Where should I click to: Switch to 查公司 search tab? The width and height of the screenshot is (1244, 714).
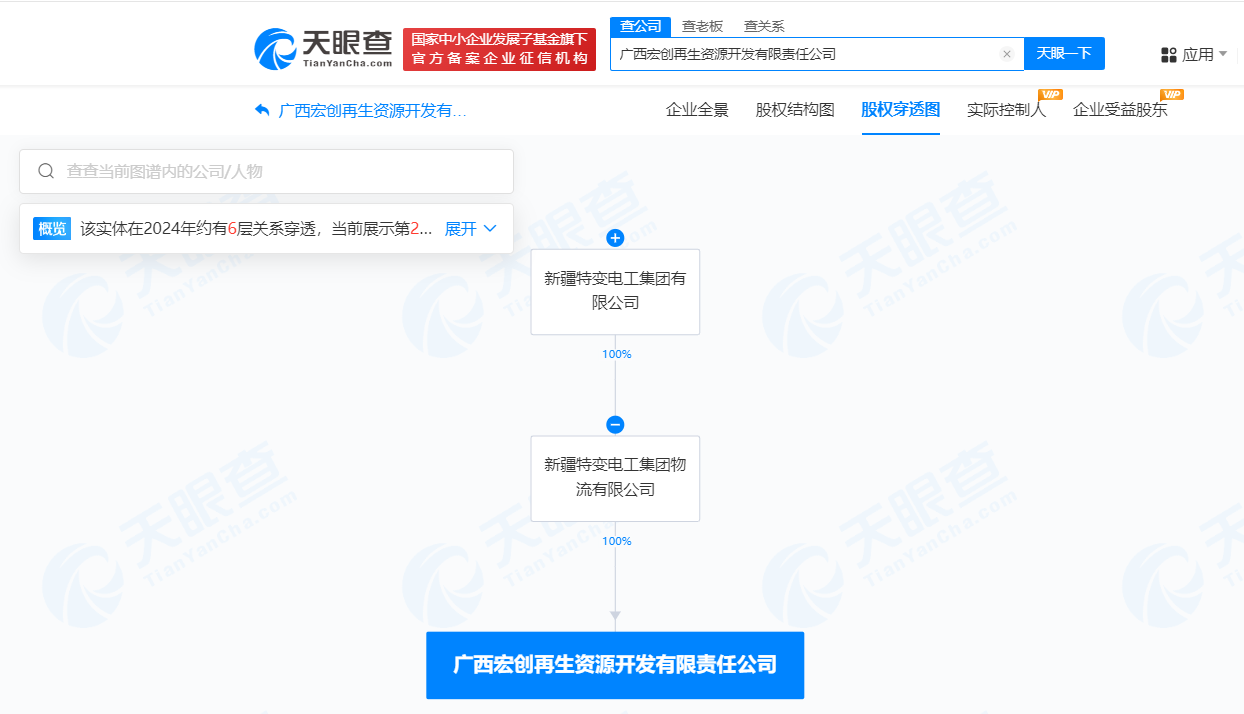click(641, 26)
